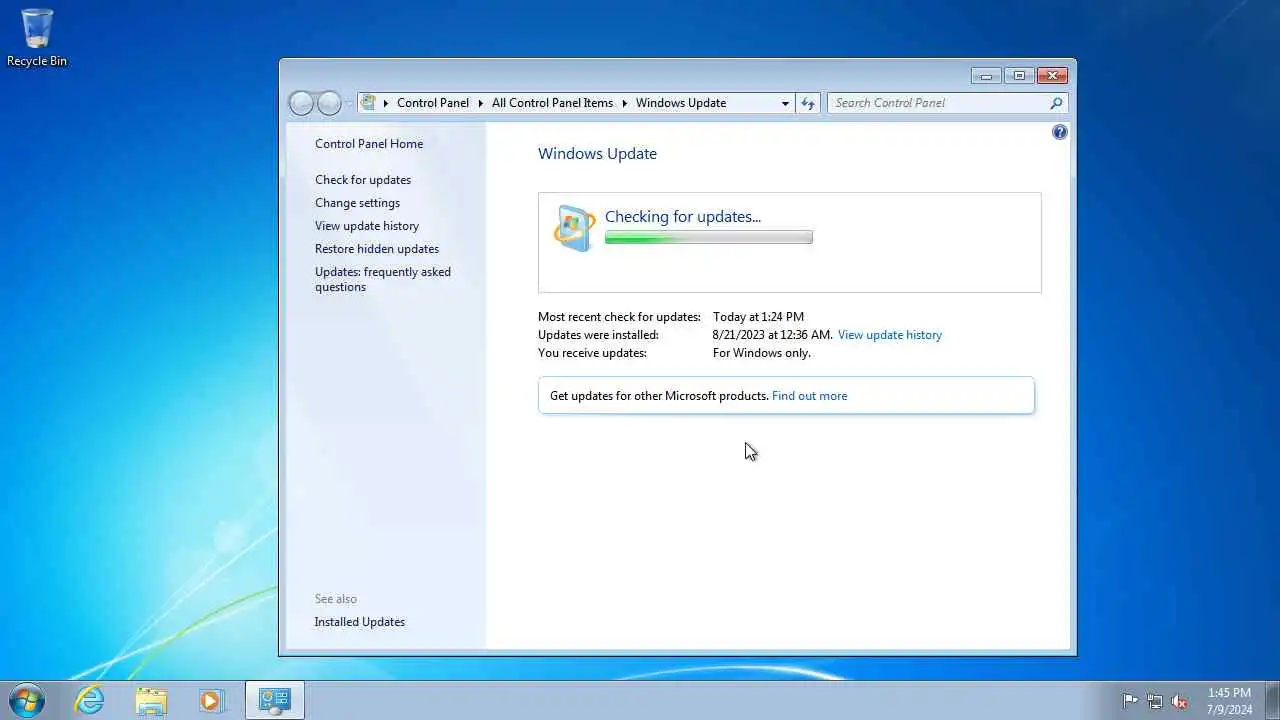Open the Recycle Bin desktop icon

click(x=37, y=38)
